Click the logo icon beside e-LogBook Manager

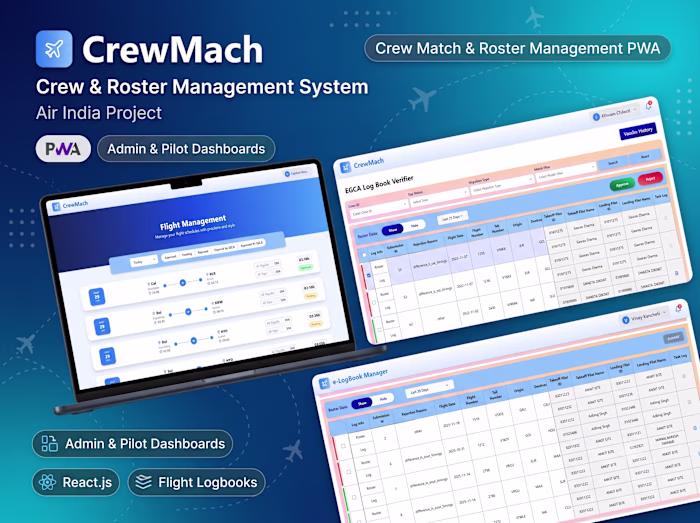click(x=324, y=384)
